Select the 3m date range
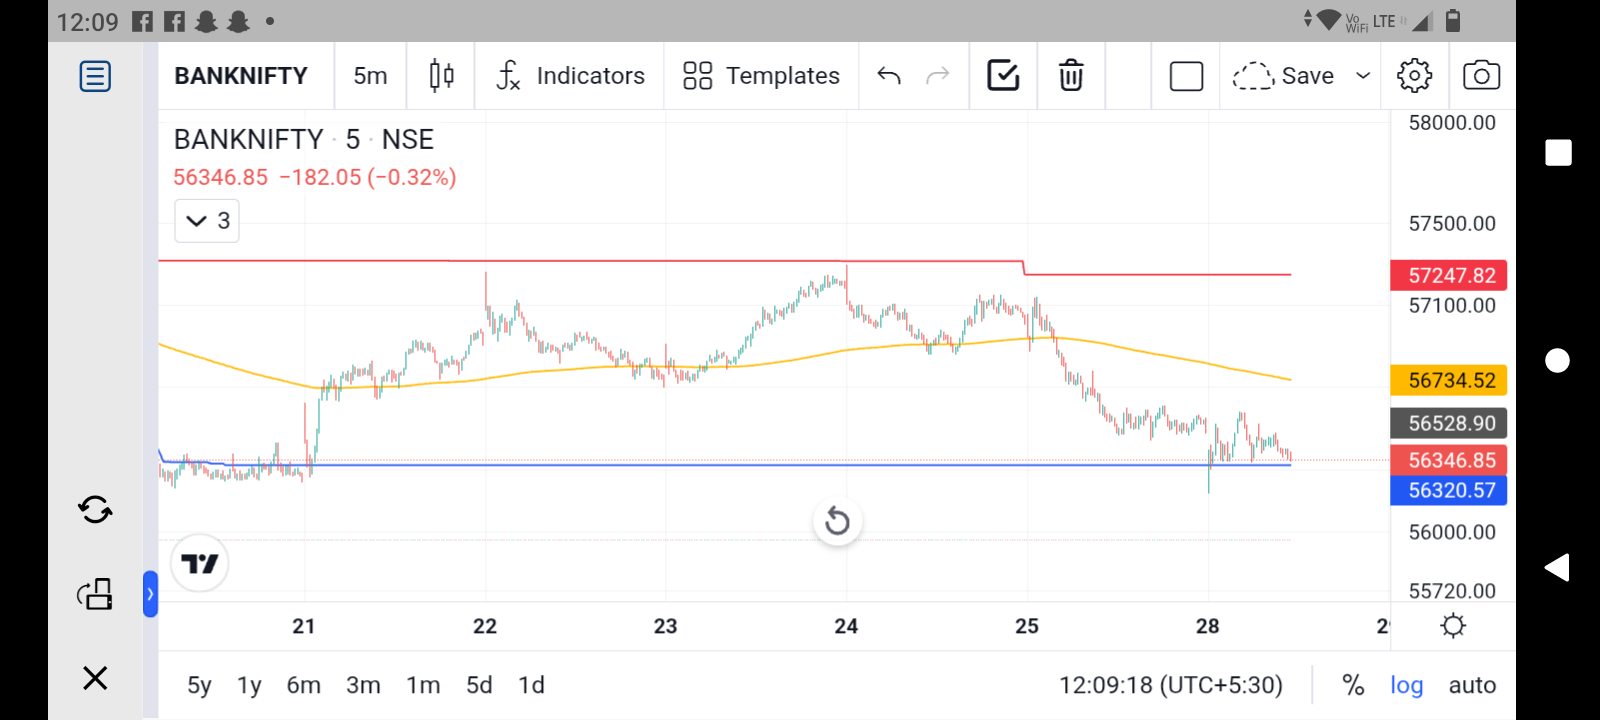Screen dimensions: 1600x720 tap(363, 685)
